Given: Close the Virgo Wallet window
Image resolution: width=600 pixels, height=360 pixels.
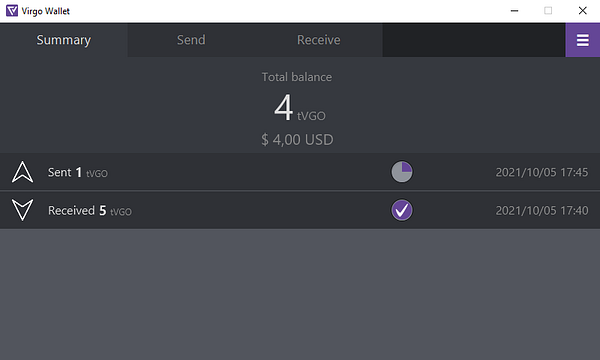Looking at the screenshot, I should pyautogui.click(x=582, y=11).
